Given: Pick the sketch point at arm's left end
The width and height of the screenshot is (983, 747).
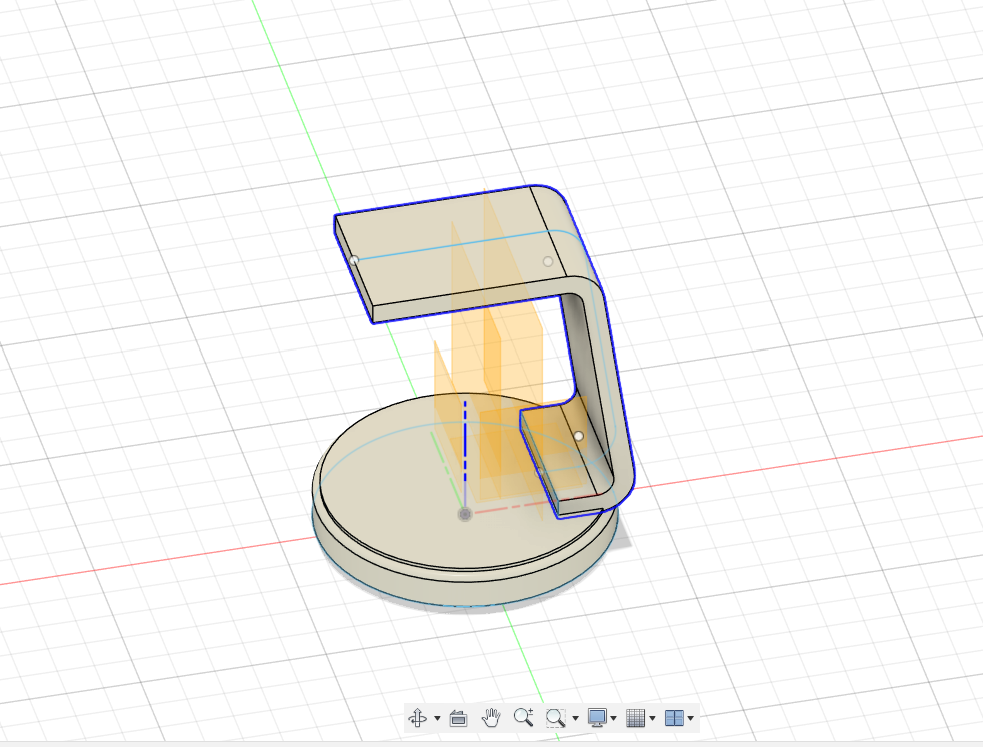Looking at the screenshot, I should tap(354, 259).
